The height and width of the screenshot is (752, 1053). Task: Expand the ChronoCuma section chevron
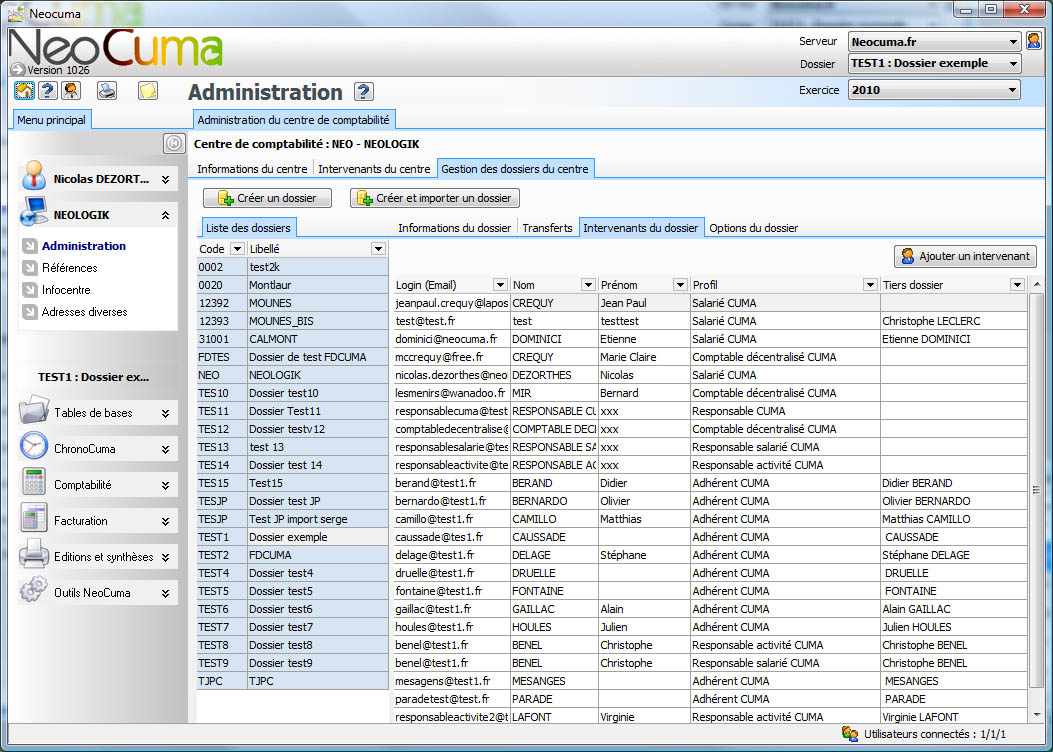(x=165, y=449)
